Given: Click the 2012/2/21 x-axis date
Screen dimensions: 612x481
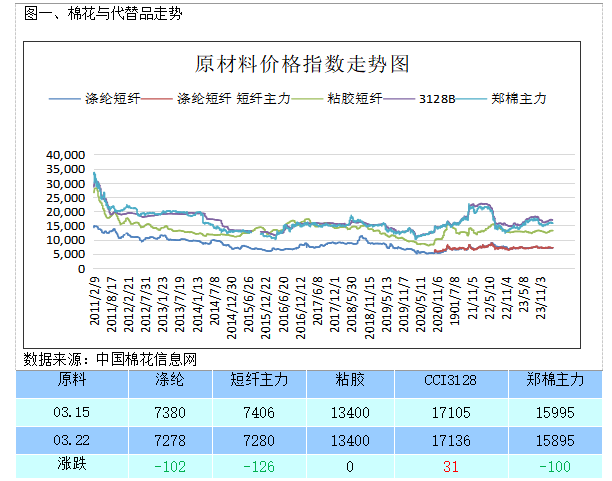Looking at the screenshot, I should coord(129,305).
